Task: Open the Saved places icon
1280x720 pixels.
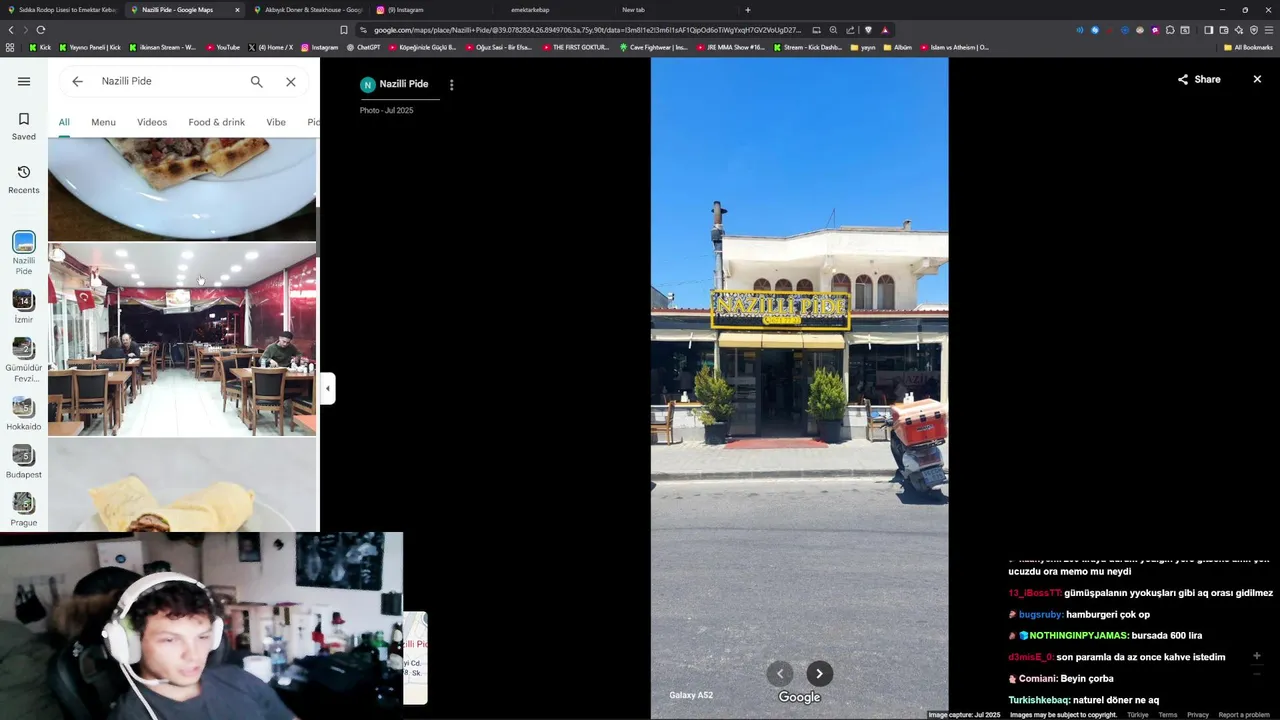Action: 24,126
